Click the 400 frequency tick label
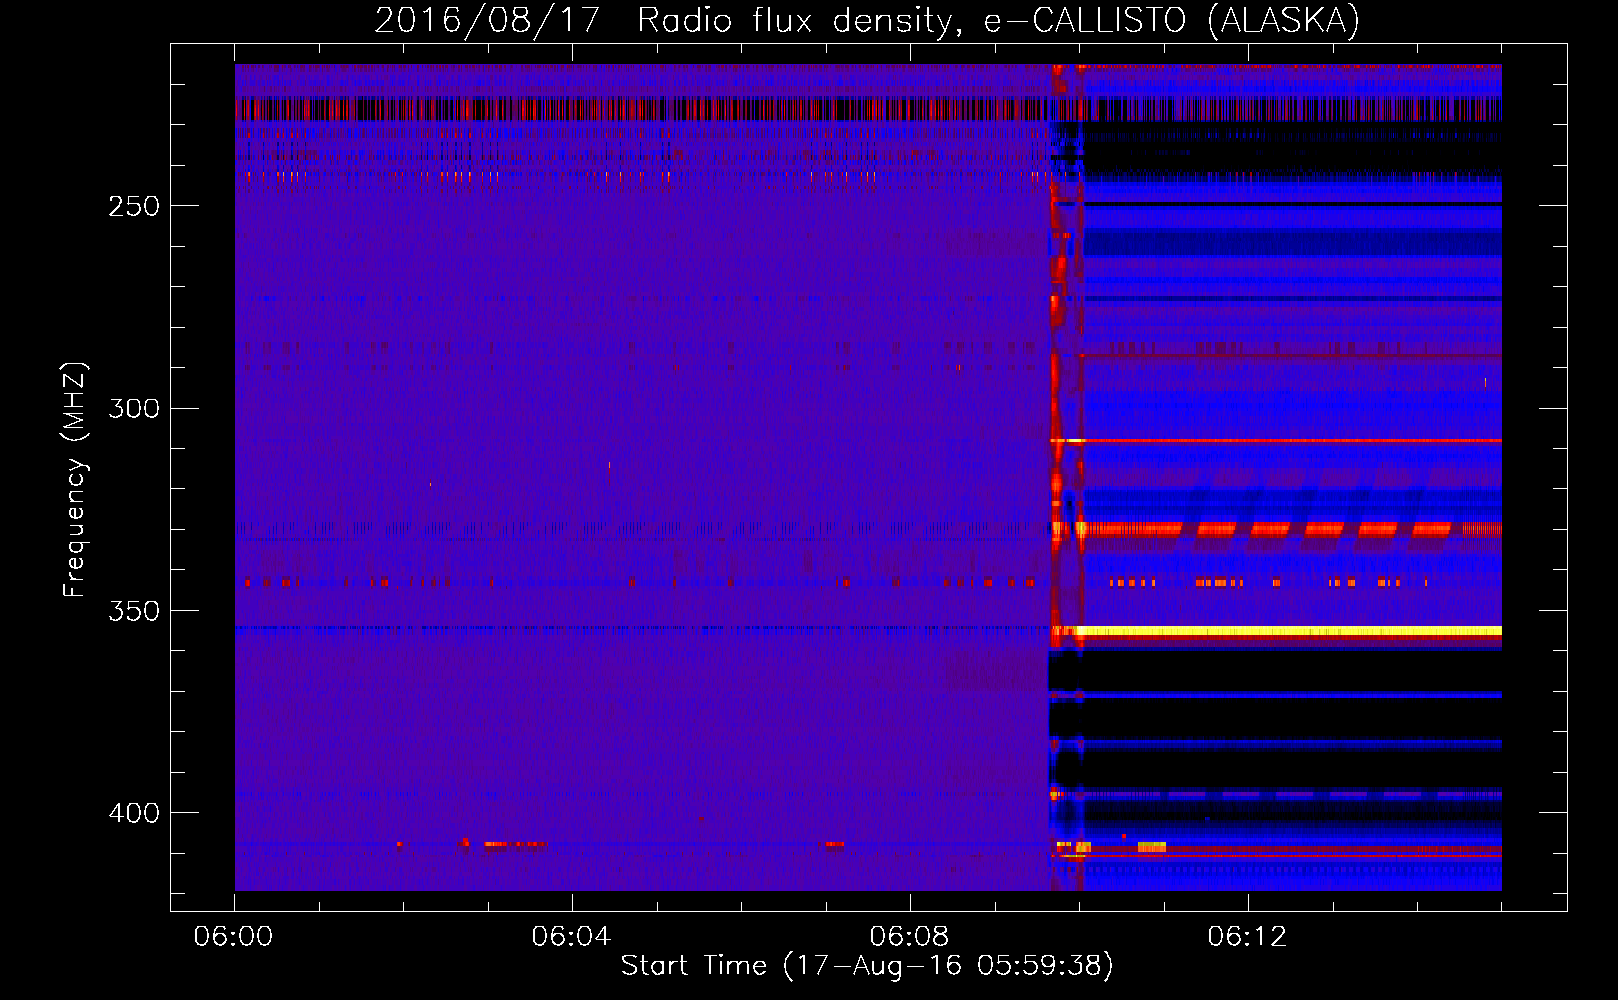Viewport: 1618px width, 1000px height. (x=134, y=813)
